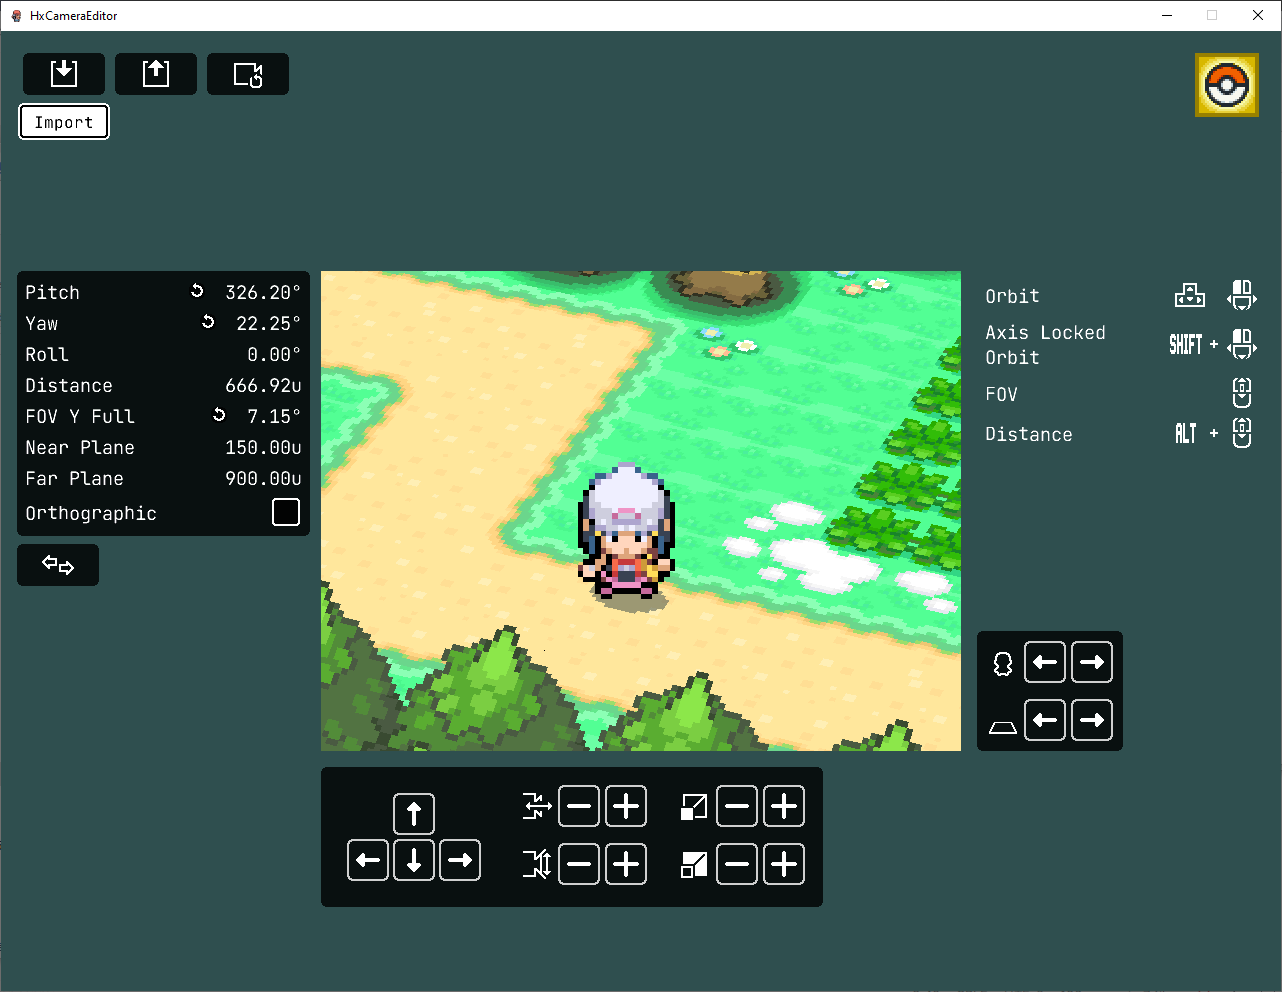Click the 'Roll' label
The height and width of the screenshot is (992, 1282).
click(x=47, y=354)
